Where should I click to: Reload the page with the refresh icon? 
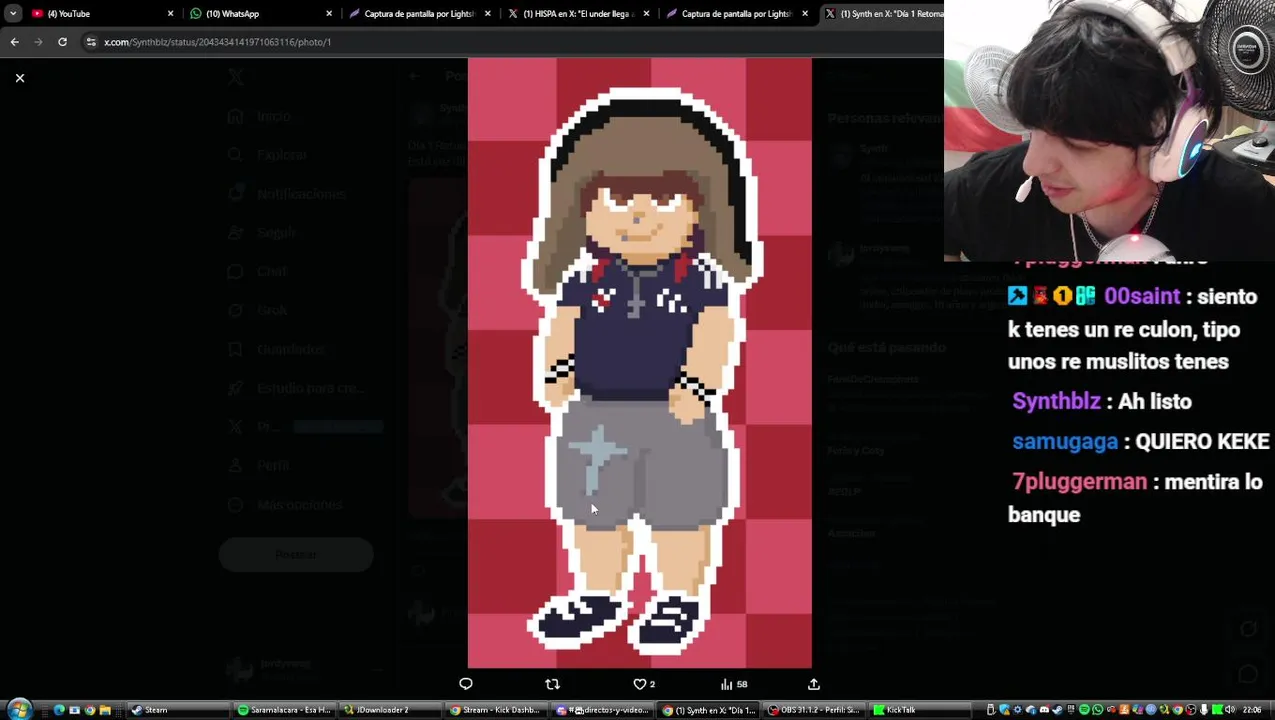click(62, 42)
